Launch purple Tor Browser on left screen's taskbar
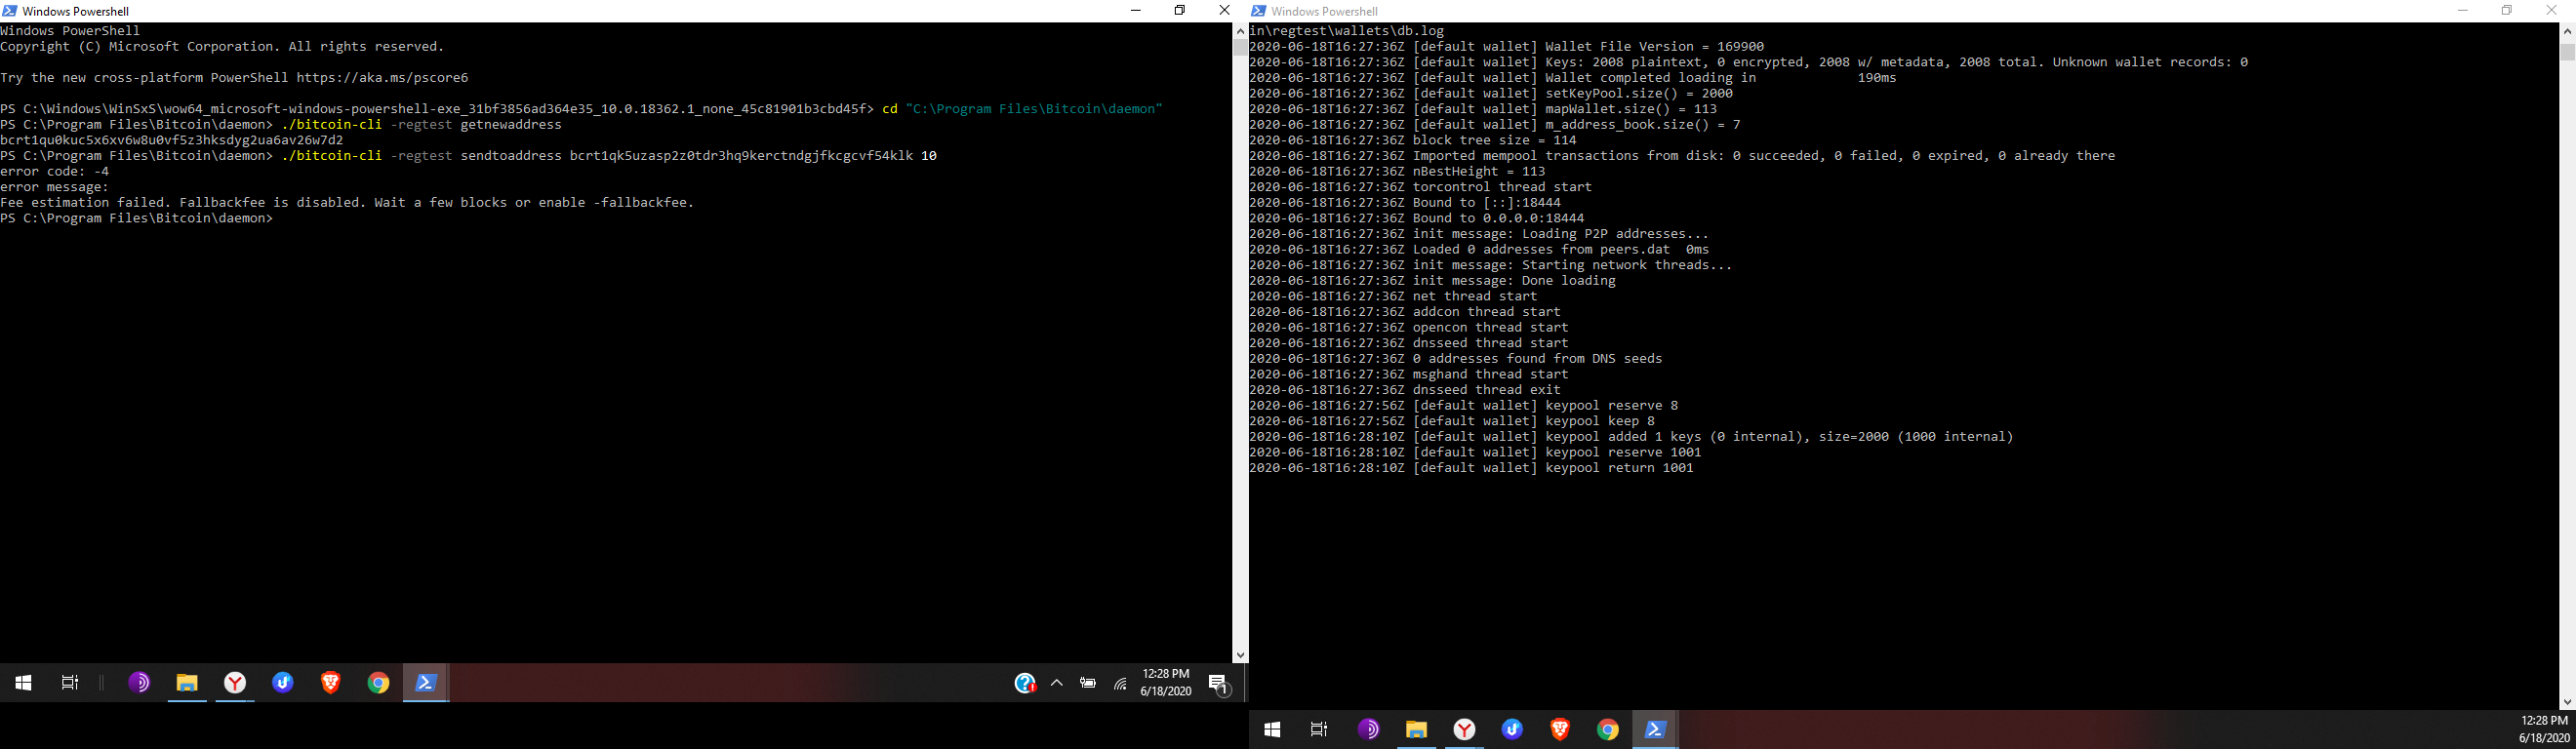This screenshot has width=2576, height=749. 139,683
